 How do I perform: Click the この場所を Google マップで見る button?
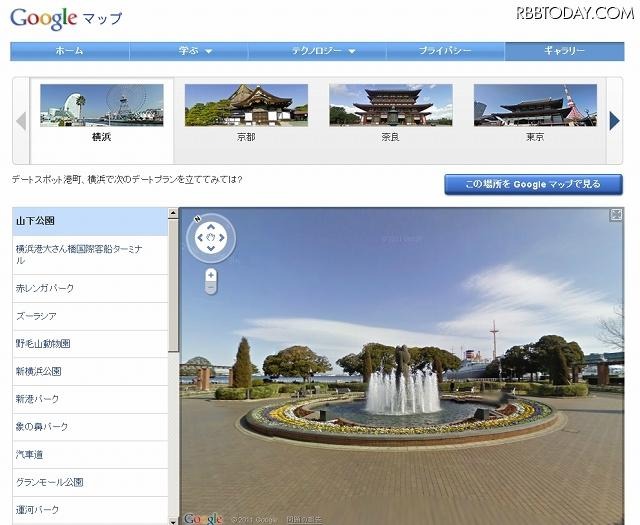[x=533, y=185]
